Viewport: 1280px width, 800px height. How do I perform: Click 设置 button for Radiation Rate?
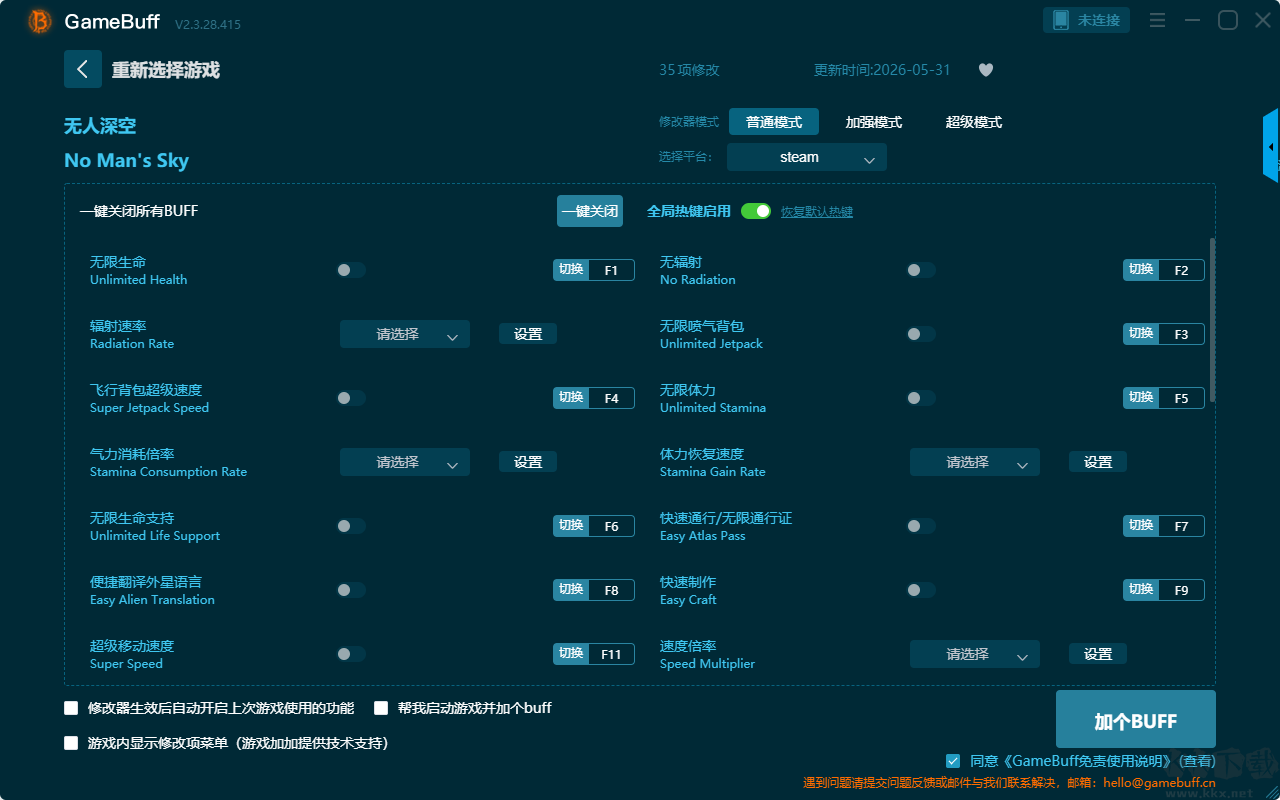[x=528, y=334]
